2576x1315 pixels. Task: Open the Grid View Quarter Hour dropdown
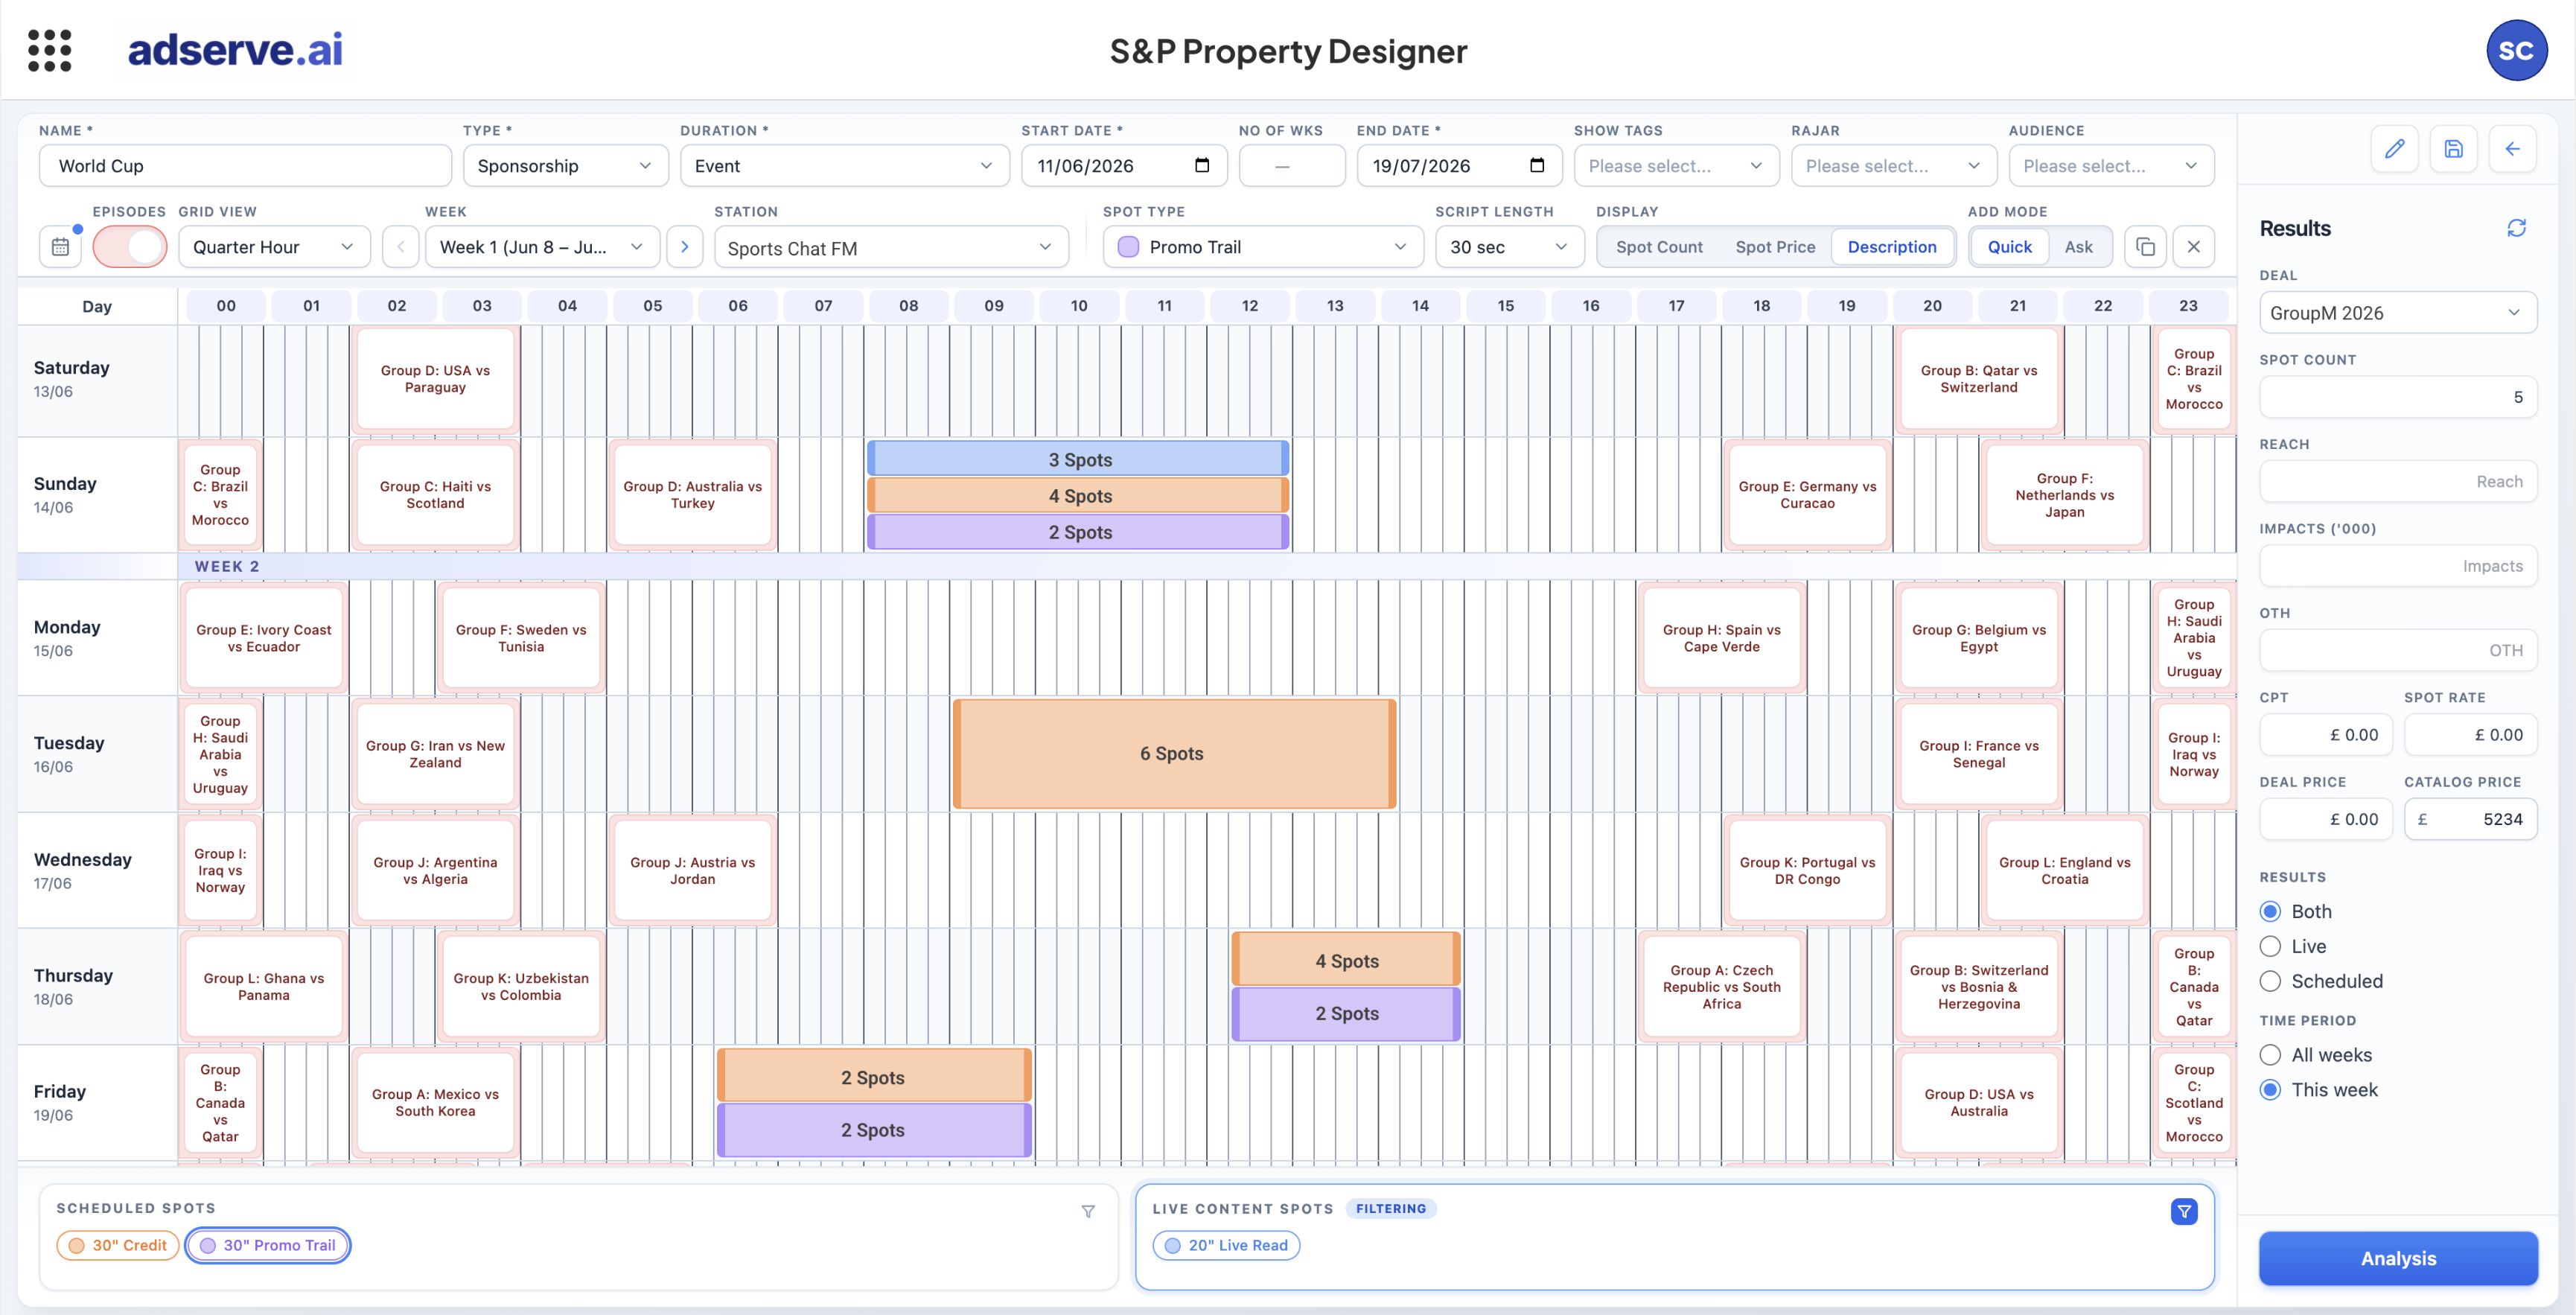[x=274, y=247]
